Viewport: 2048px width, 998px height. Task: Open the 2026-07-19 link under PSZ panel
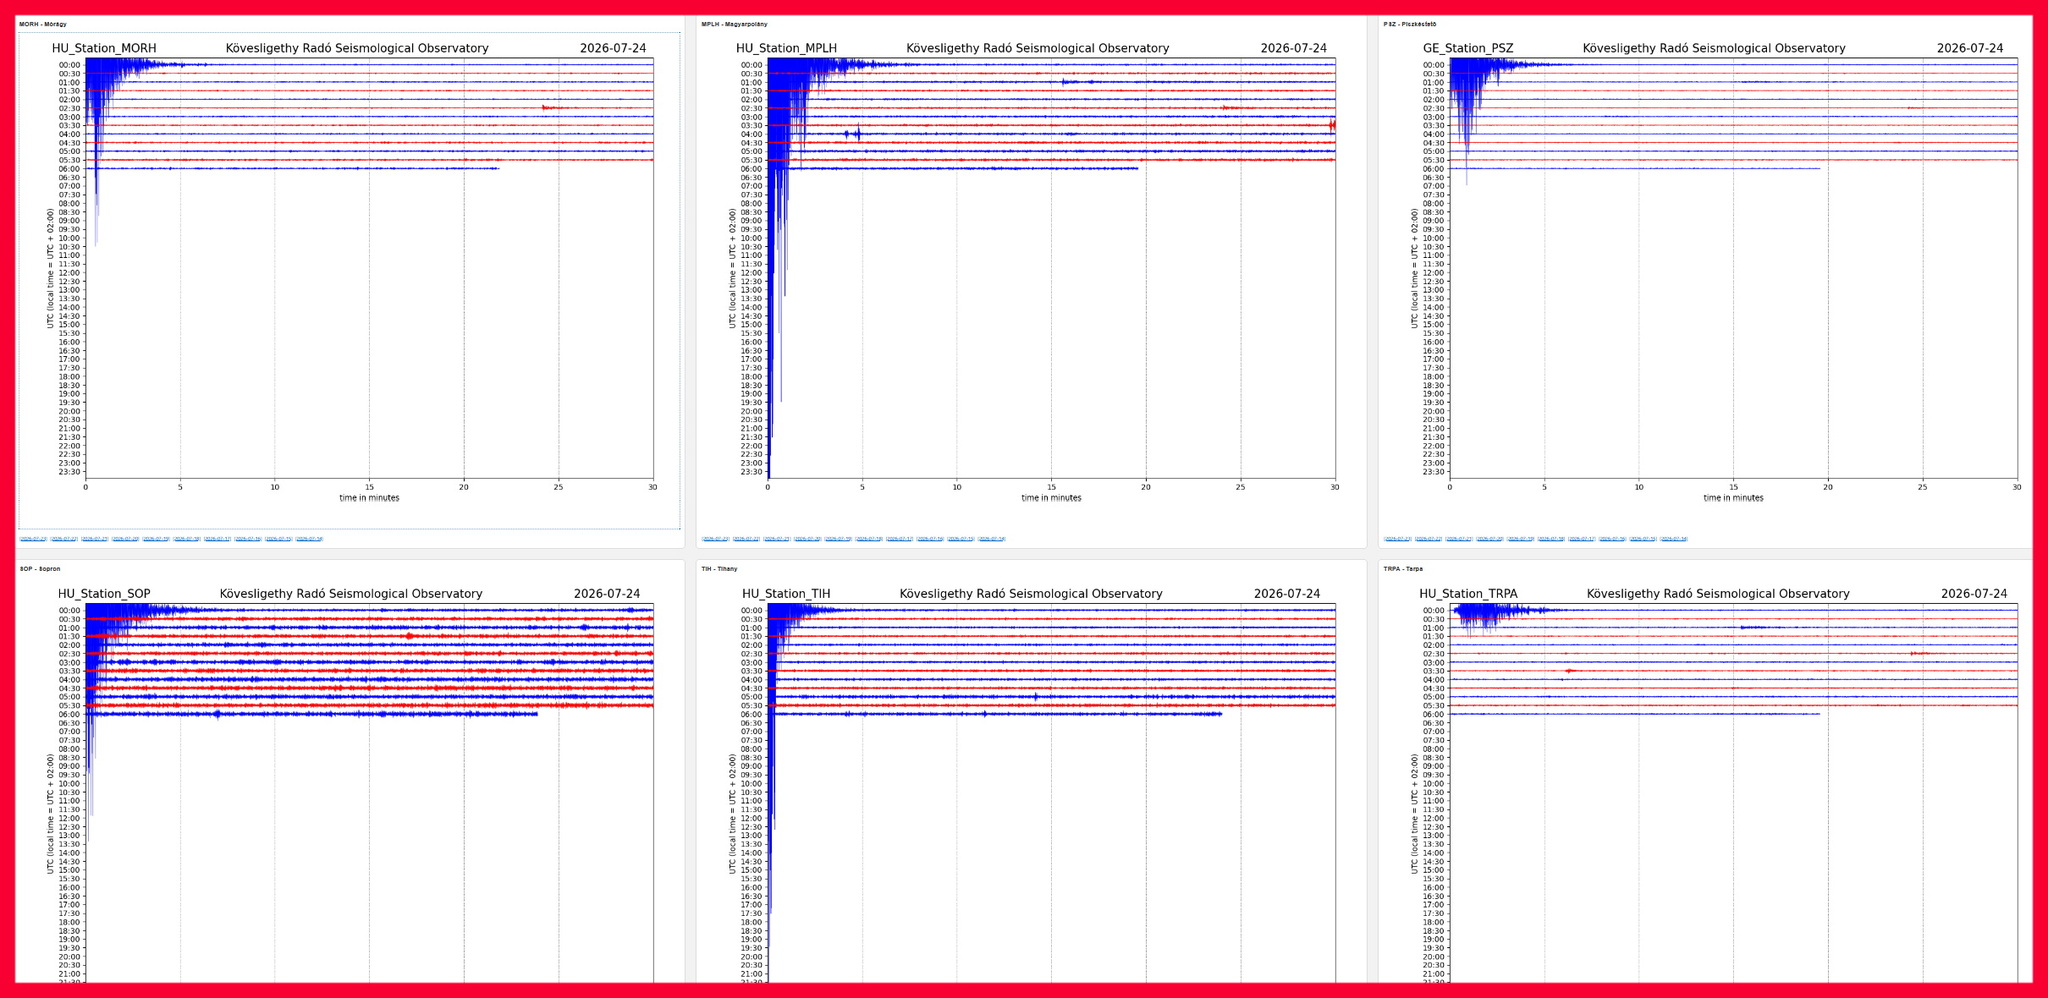tap(1520, 539)
